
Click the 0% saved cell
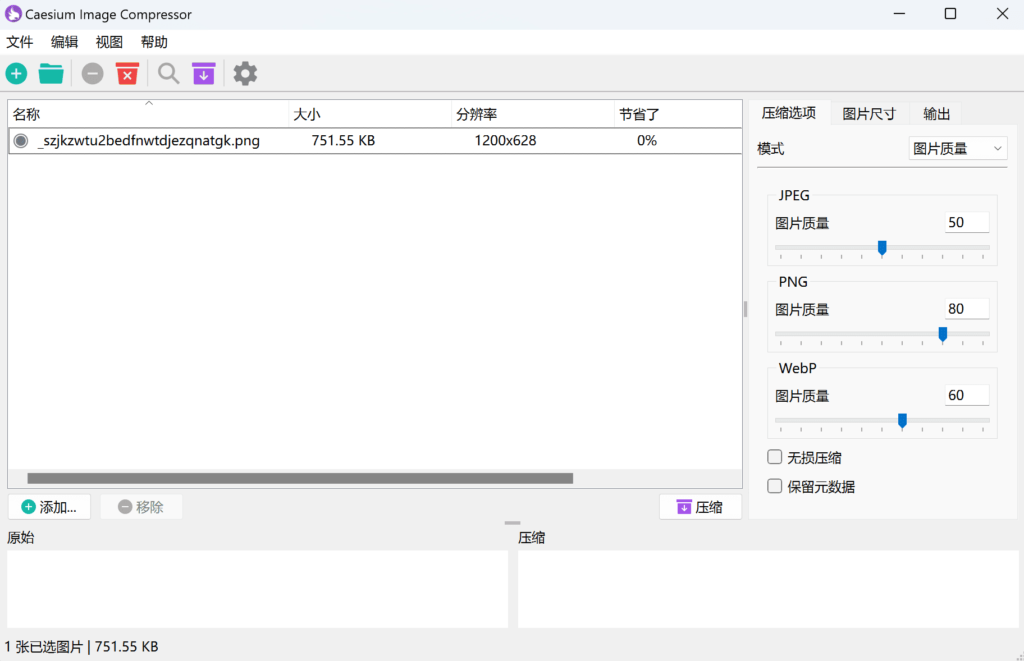[647, 140]
